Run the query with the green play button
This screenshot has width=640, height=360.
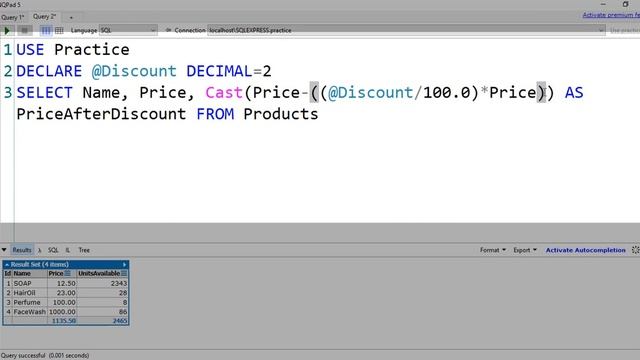[7, 30]
